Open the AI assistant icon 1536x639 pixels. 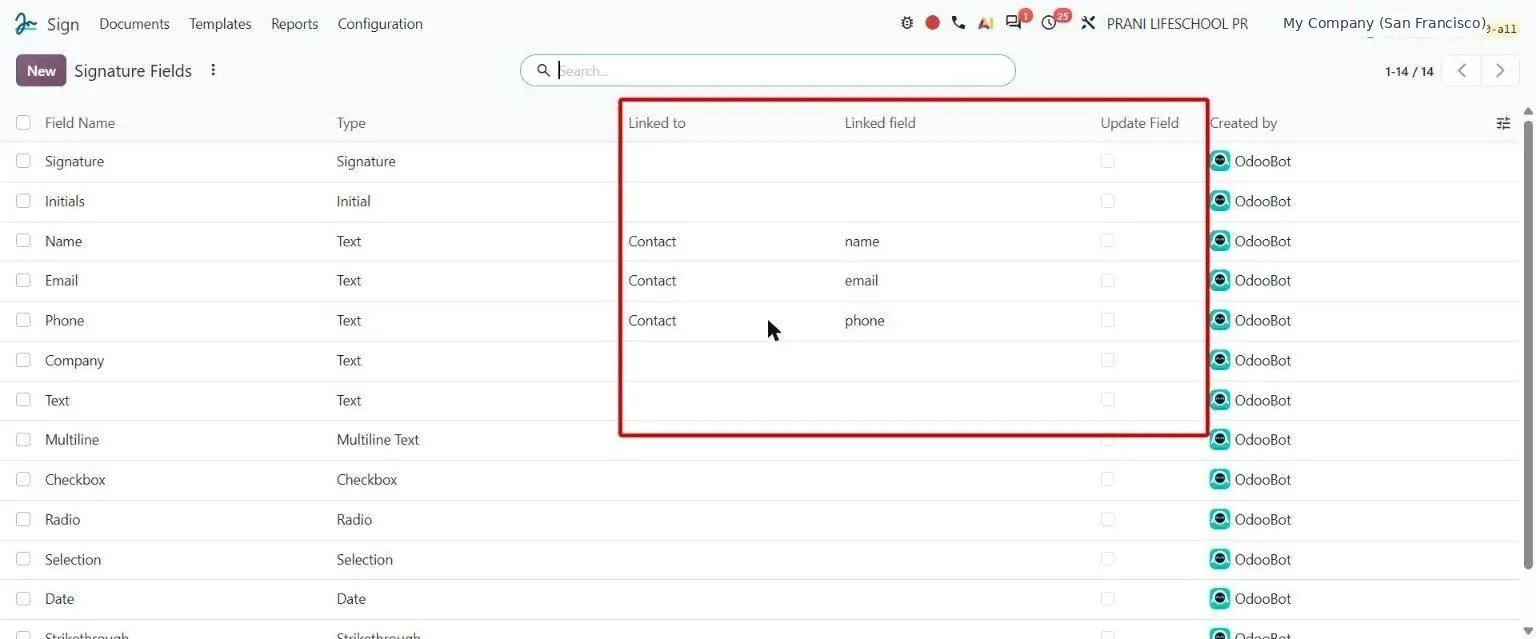click(x=985, y=23)
